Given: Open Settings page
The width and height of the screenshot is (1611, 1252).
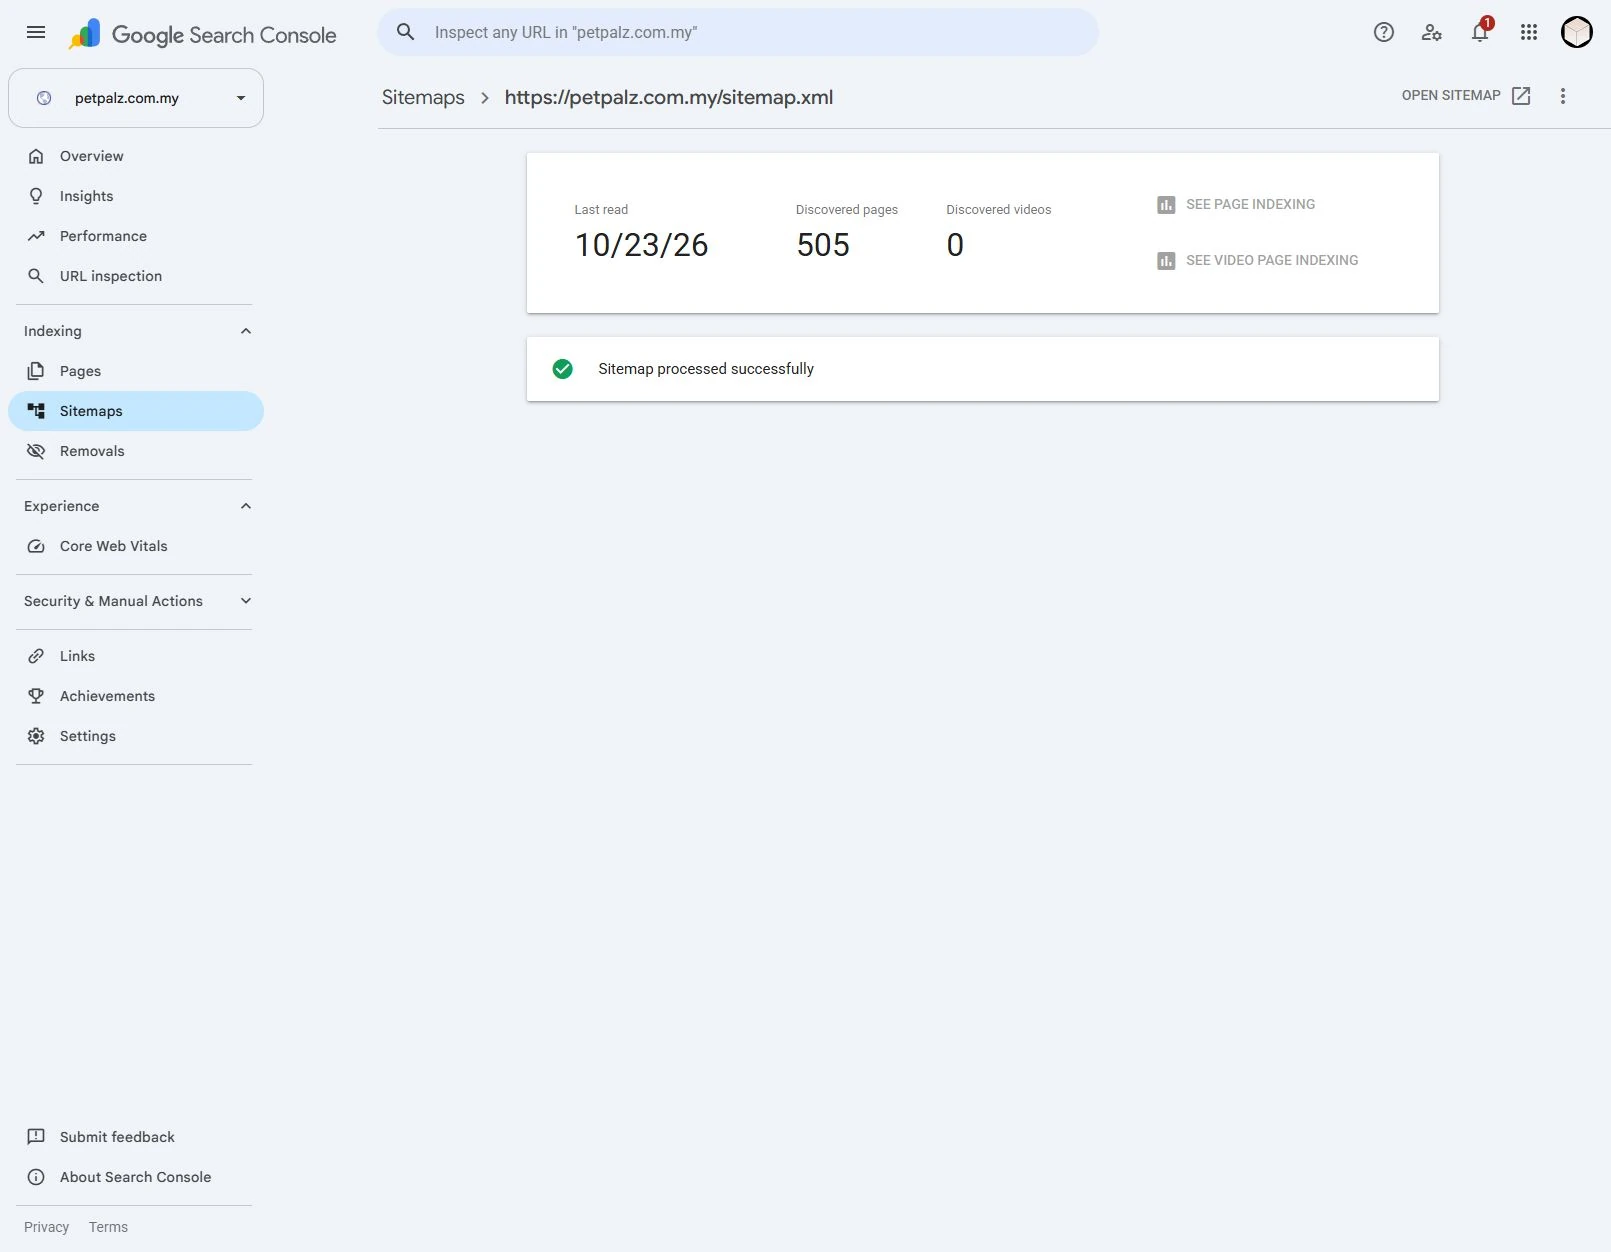Looking at the screenshot, I should coord(136,736).
